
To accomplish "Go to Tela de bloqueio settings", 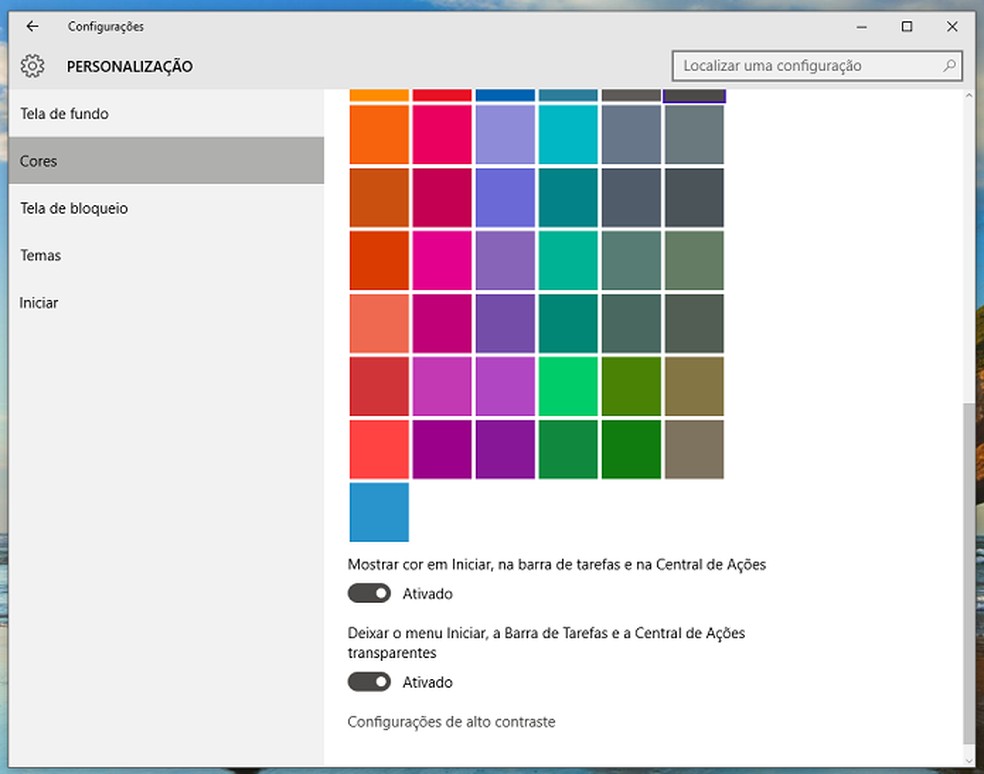I will coord(74,208).
